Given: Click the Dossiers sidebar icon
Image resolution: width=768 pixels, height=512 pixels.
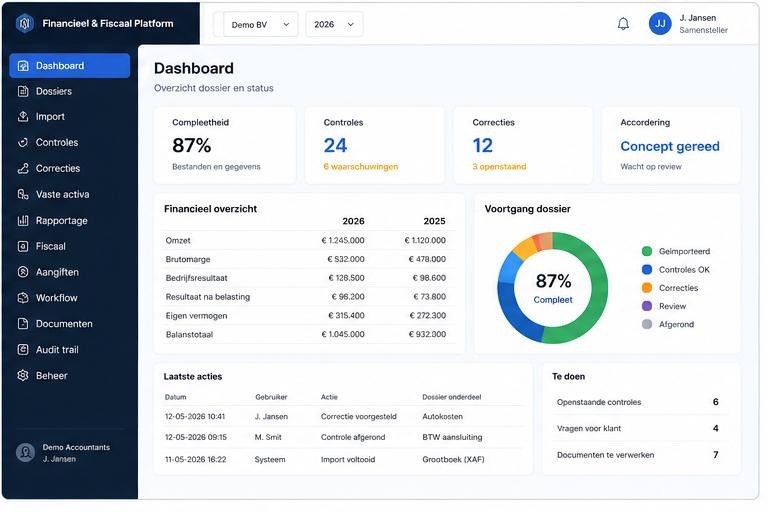Looking at the screenshot, I should tap(23, 91).
